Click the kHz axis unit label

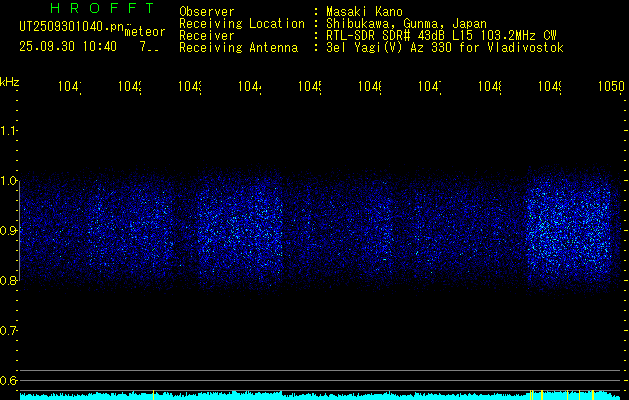(10, 81)
